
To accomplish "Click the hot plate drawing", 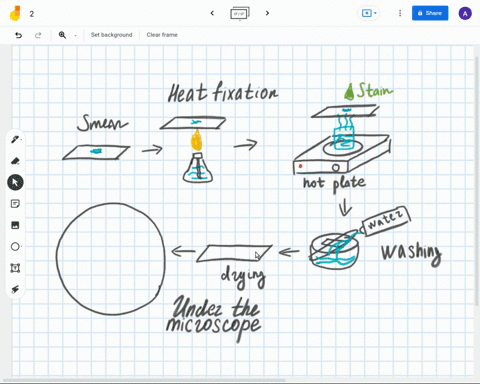I will point(341,154).
